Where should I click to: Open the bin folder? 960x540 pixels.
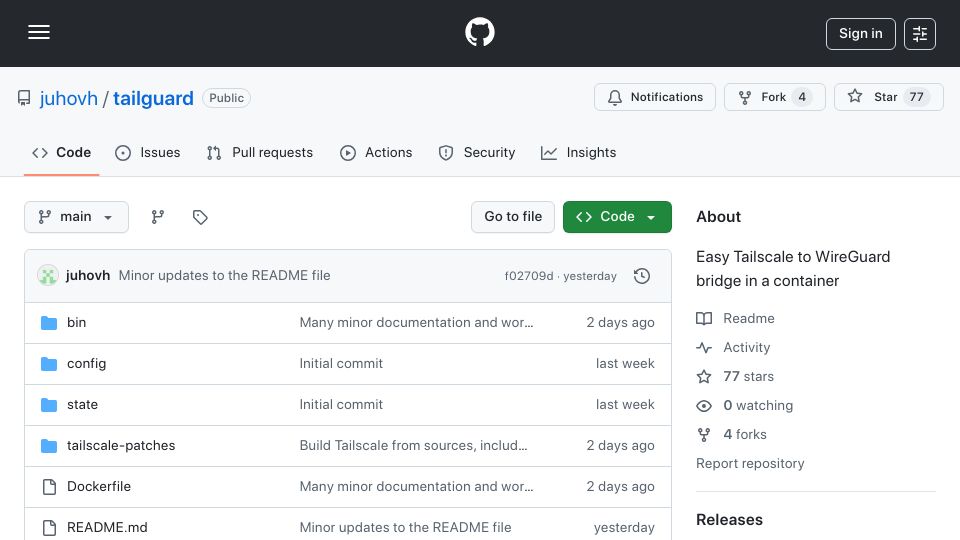point(77,323)
